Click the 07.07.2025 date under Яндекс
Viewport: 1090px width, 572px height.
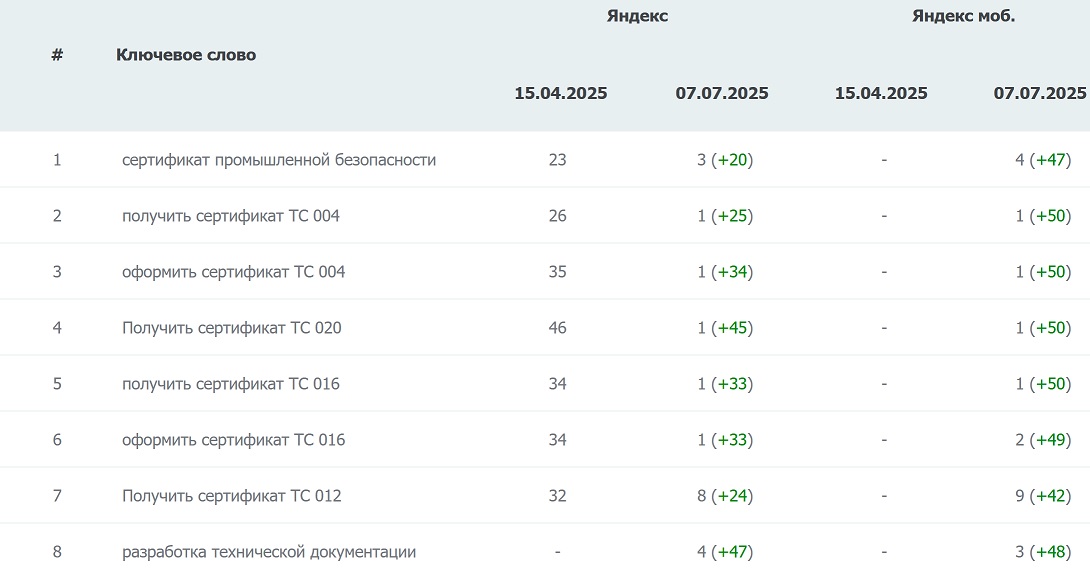coord(722,93)
